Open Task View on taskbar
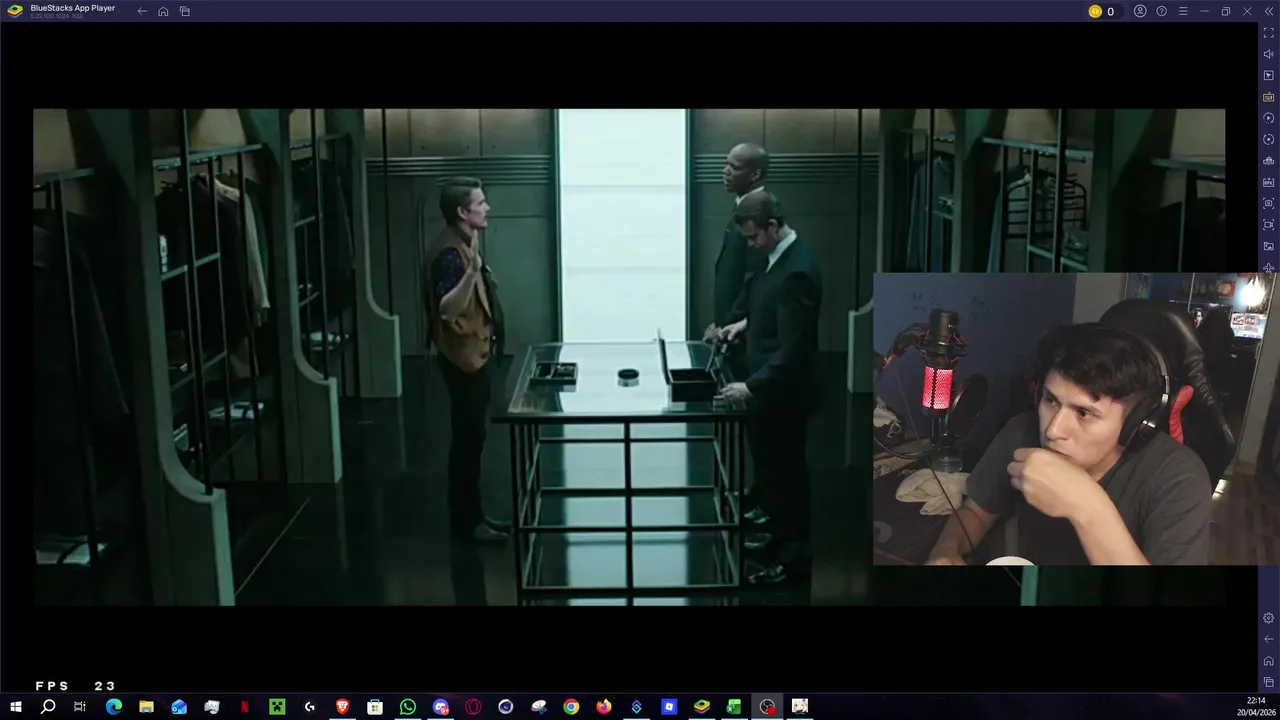The image size is (1280, 720). (x=80, y=707)
